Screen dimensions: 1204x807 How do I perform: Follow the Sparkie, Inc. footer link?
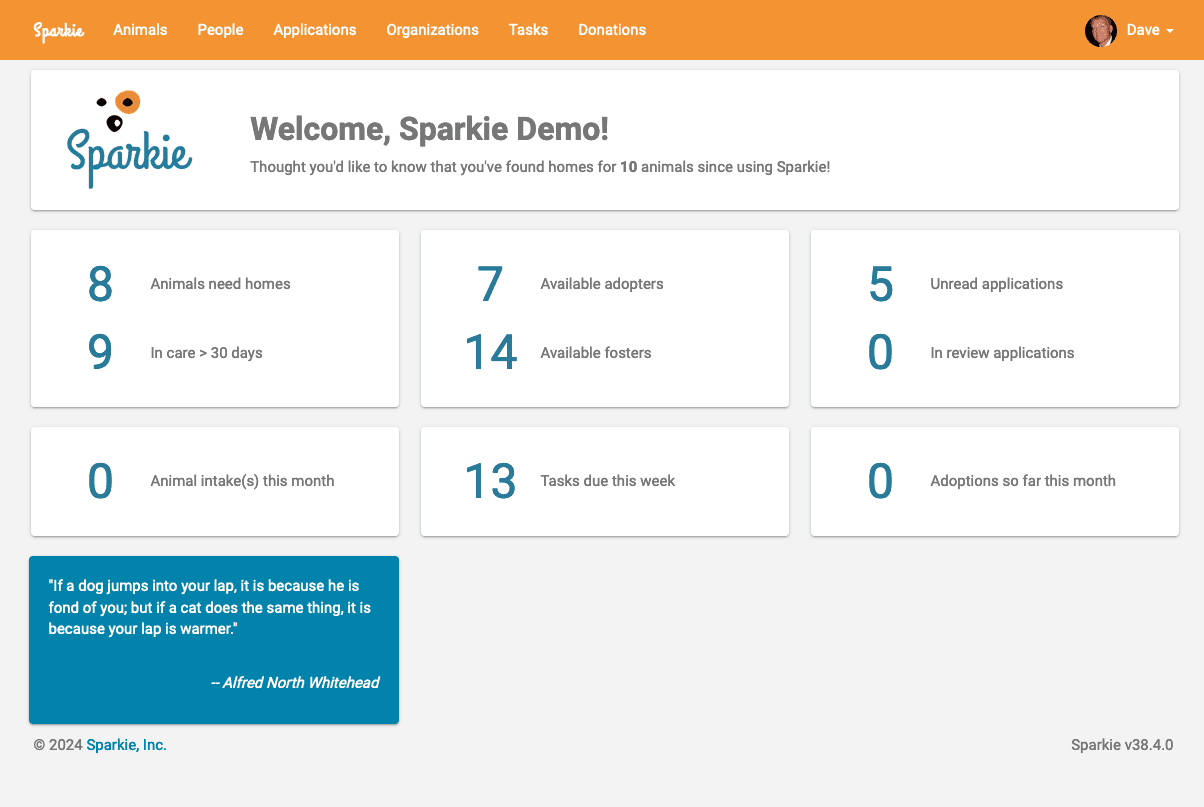click(126, 745)
